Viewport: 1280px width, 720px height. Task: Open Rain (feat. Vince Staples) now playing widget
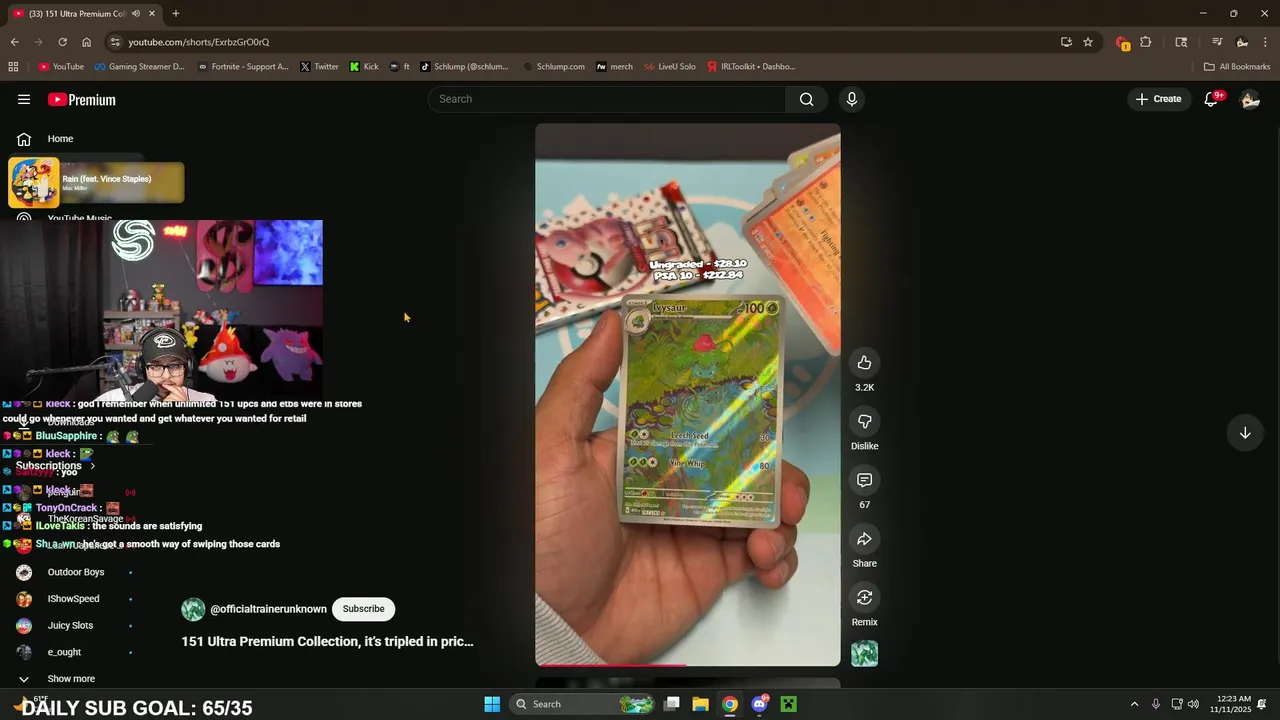pos(96,183)
